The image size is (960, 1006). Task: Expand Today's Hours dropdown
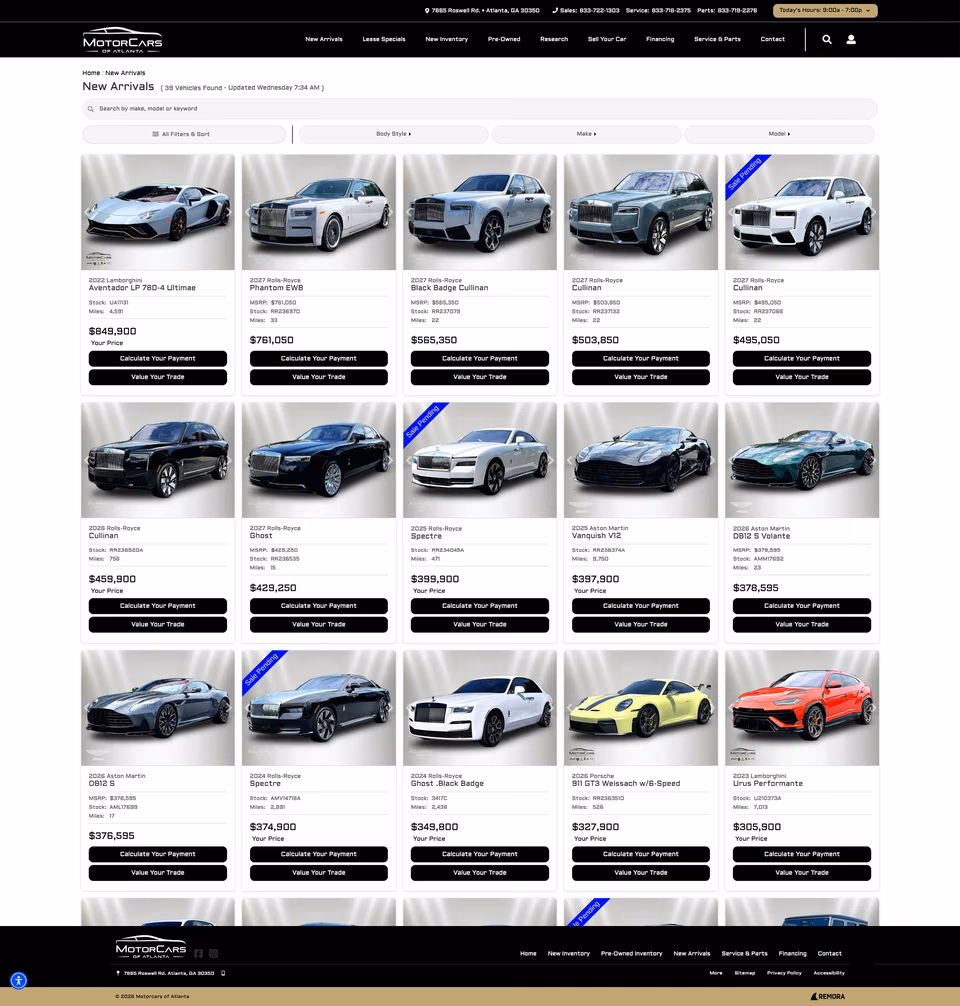click(x=825, y=10)
